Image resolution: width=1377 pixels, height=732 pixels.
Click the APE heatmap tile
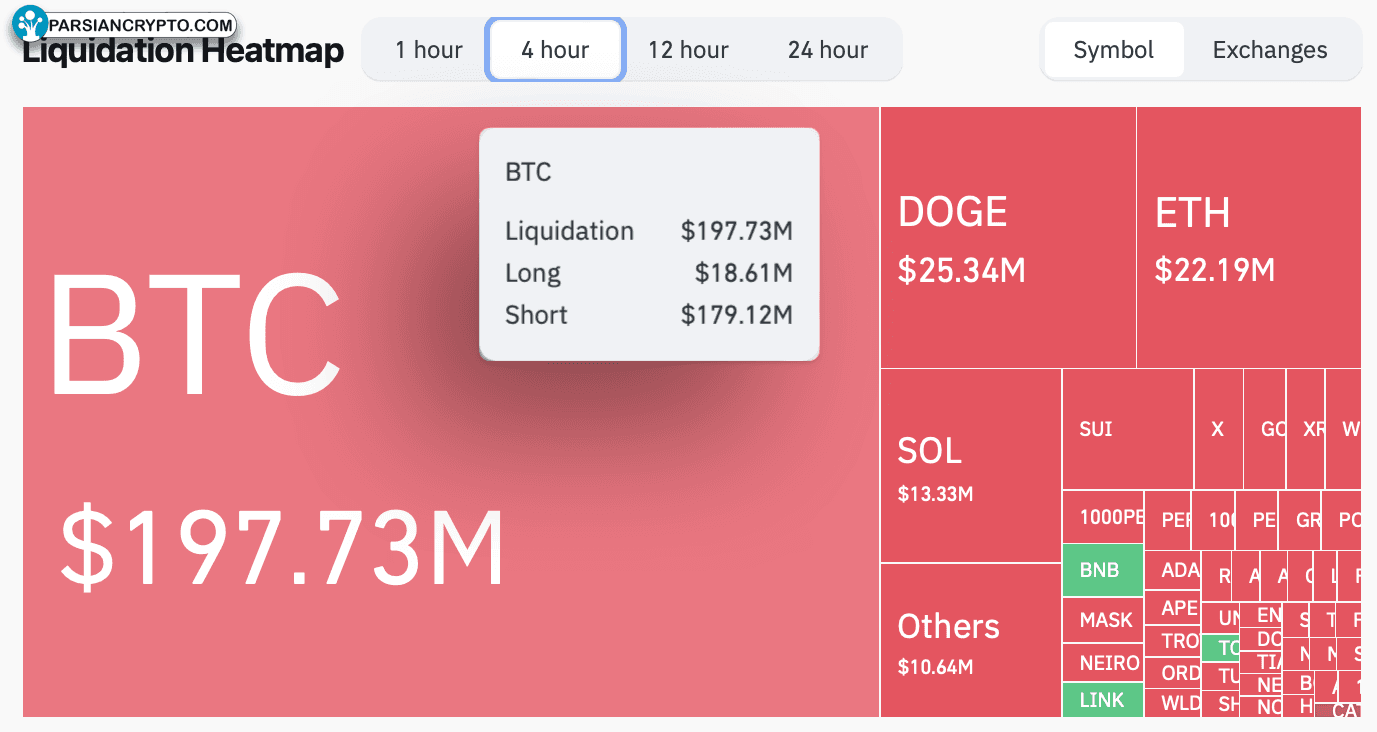click(x=1172, y=608)
